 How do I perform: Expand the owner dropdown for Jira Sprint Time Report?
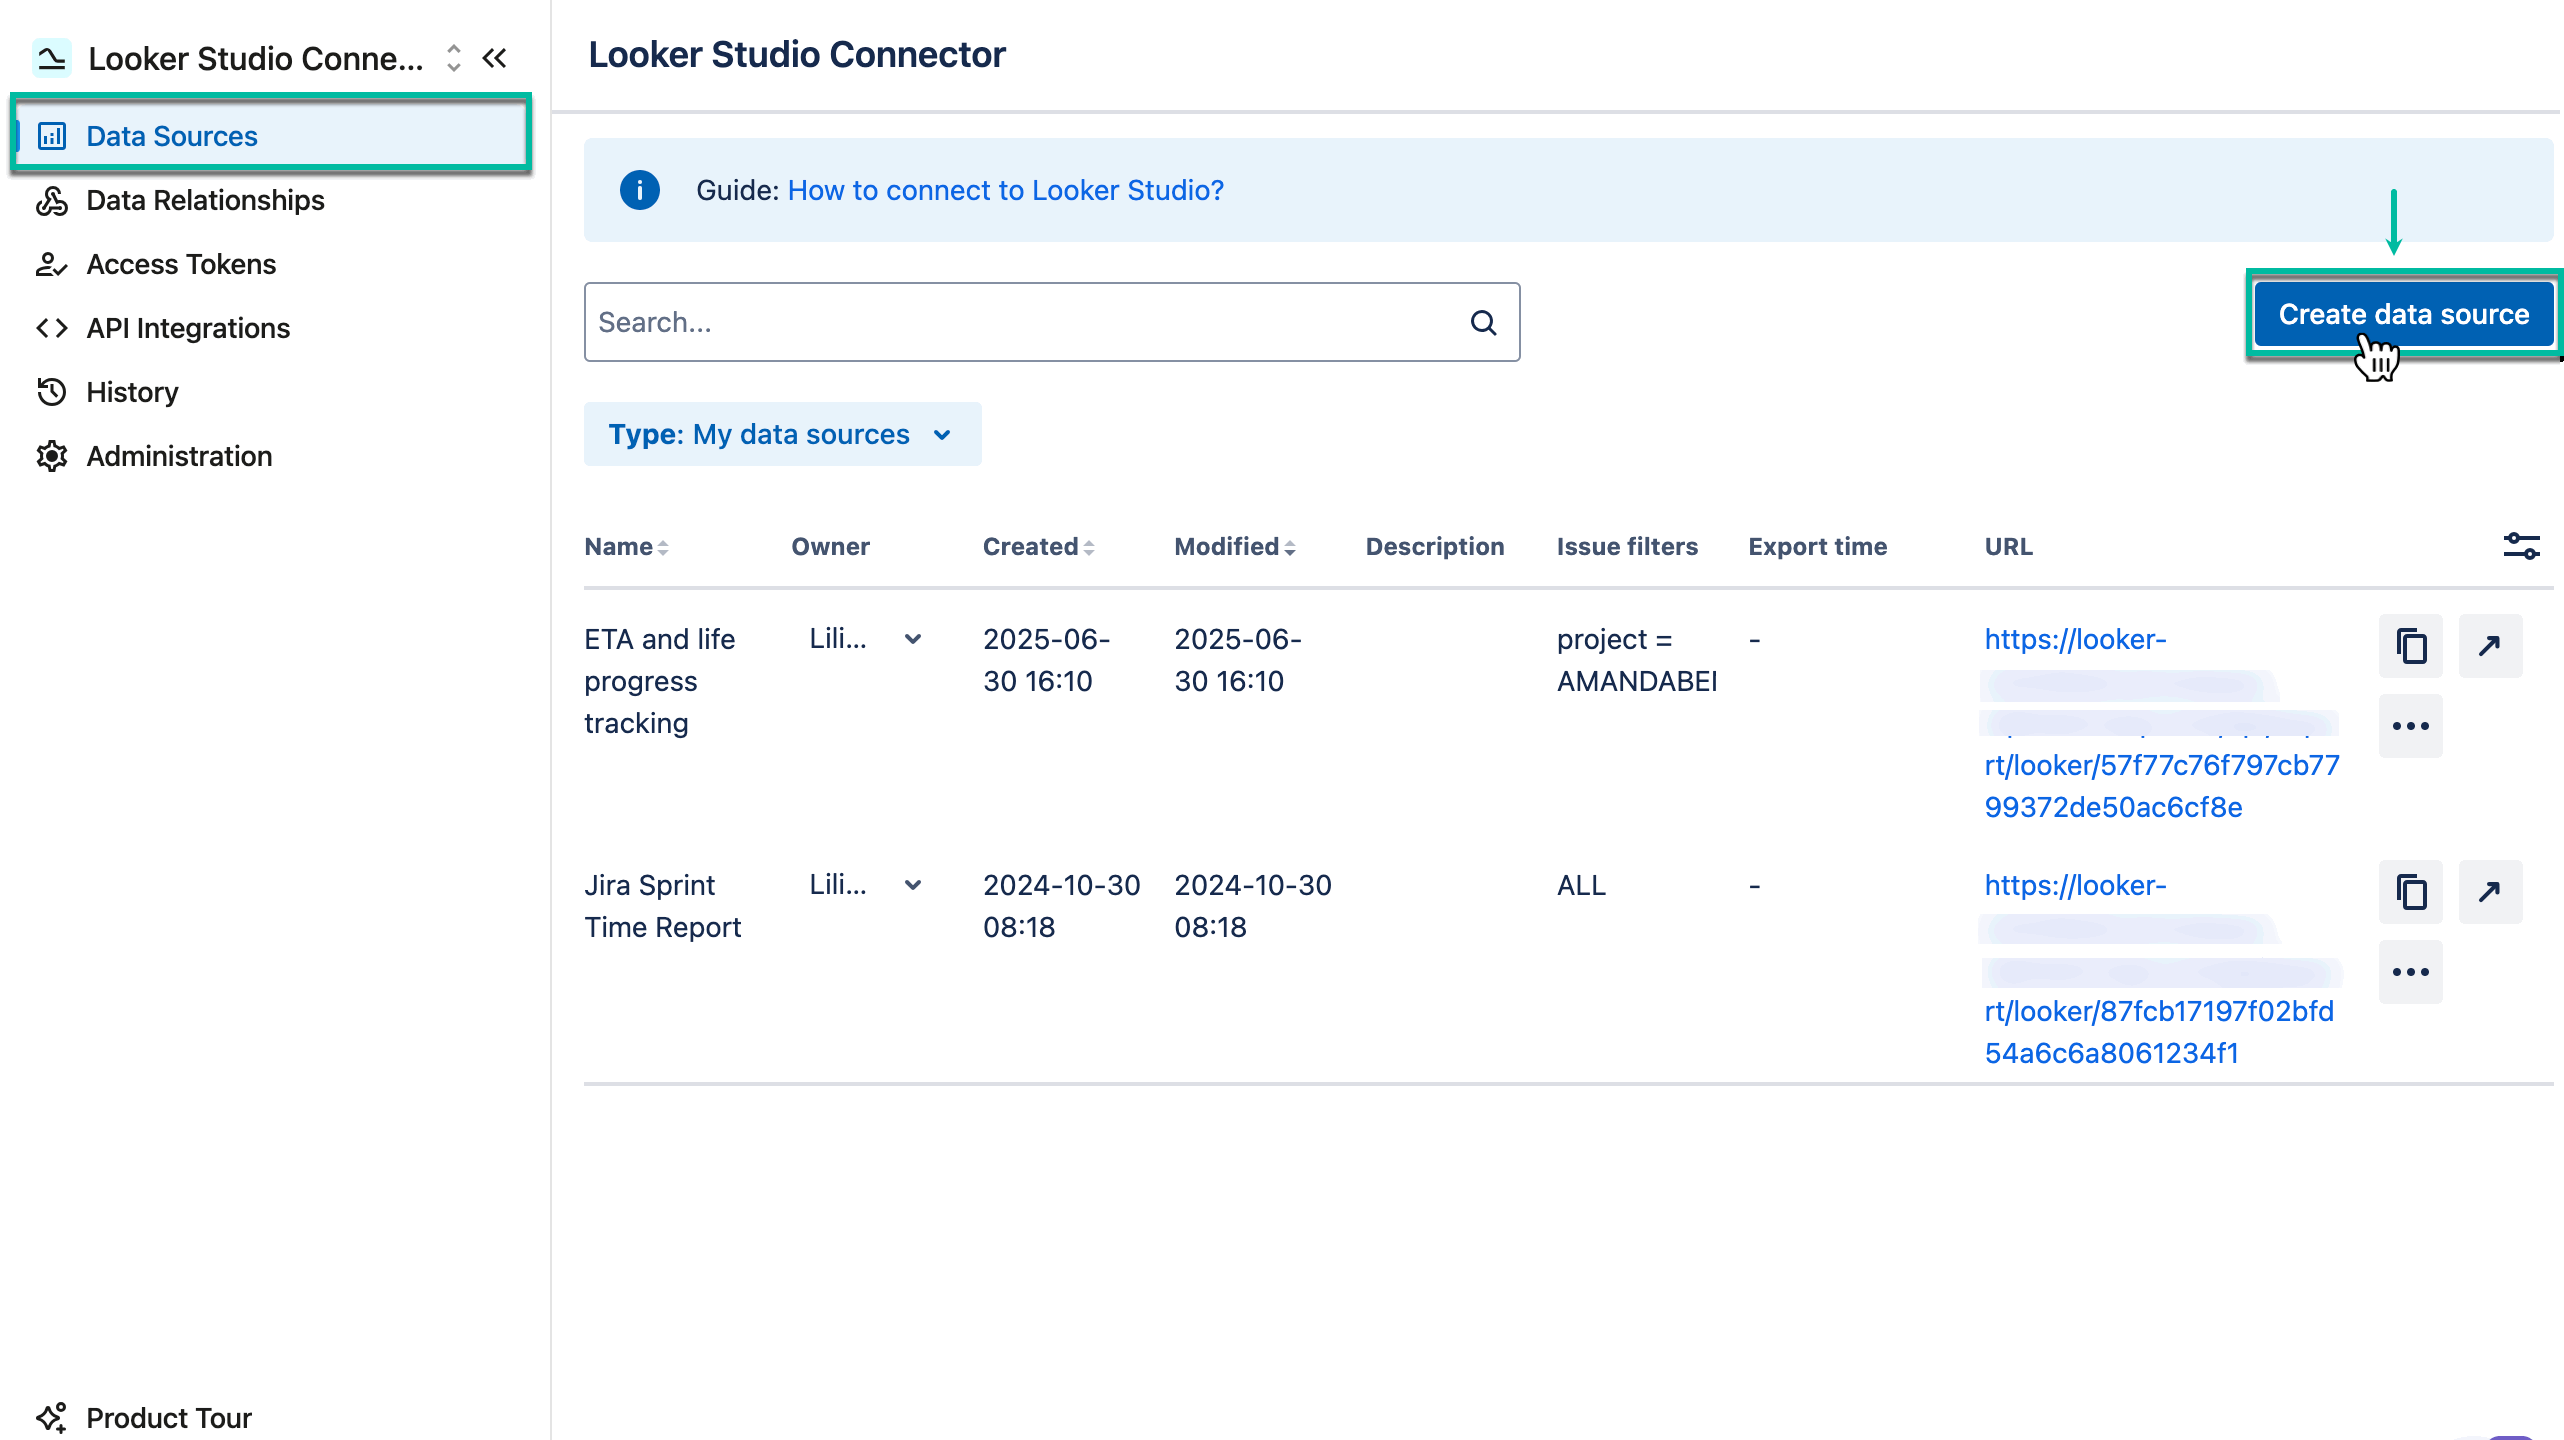click(x=913, y=885)
